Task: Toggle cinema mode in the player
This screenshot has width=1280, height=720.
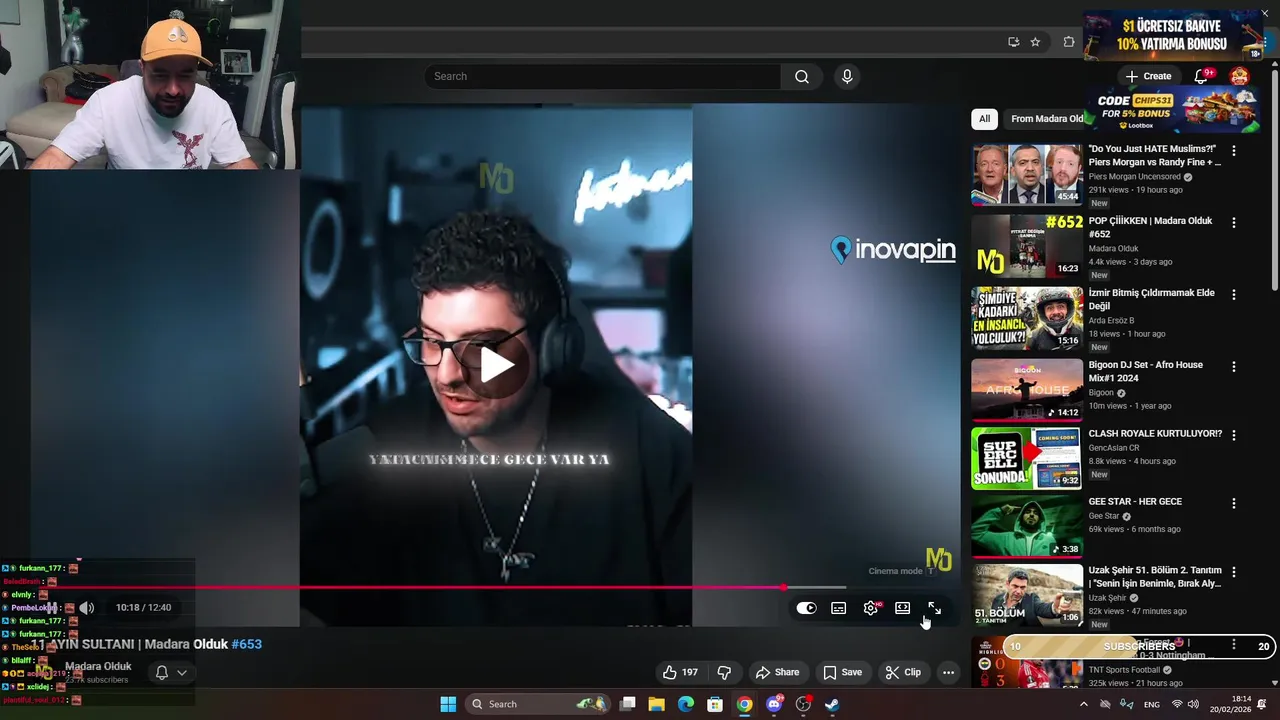Action: click(902, 608)
